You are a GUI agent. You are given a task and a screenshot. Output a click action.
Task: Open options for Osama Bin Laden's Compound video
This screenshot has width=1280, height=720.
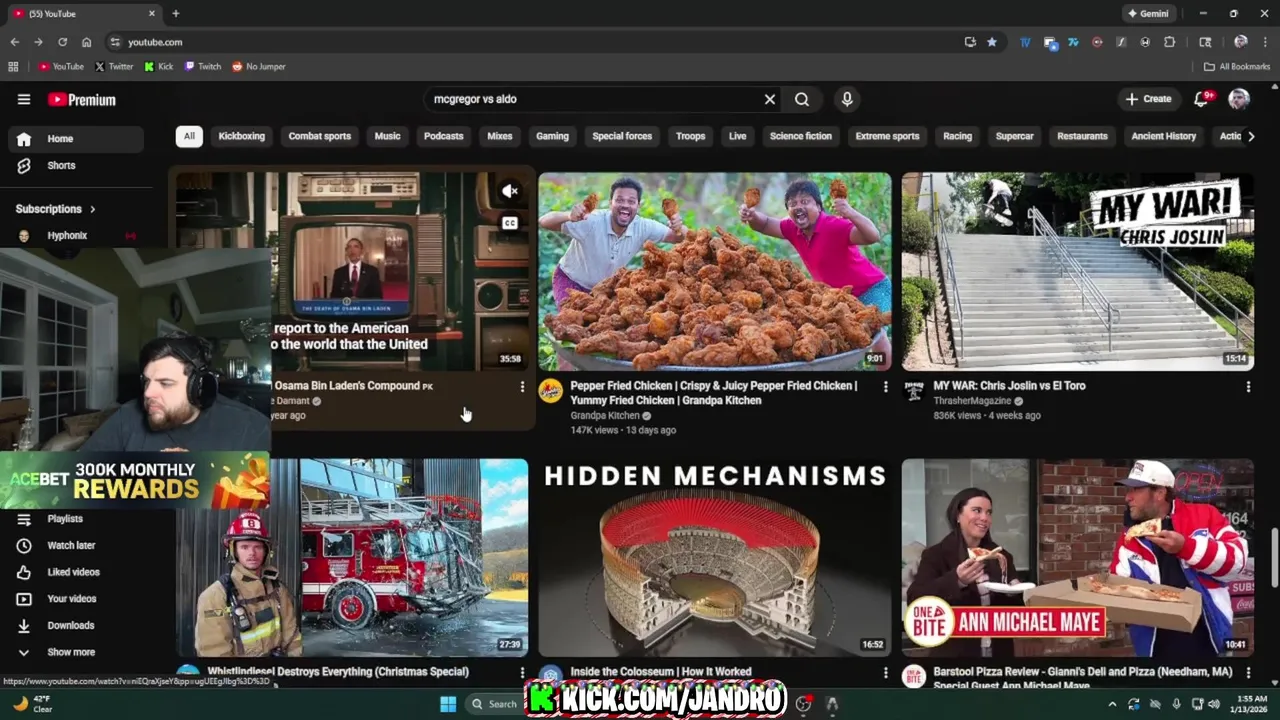click(x=521, y=386)
